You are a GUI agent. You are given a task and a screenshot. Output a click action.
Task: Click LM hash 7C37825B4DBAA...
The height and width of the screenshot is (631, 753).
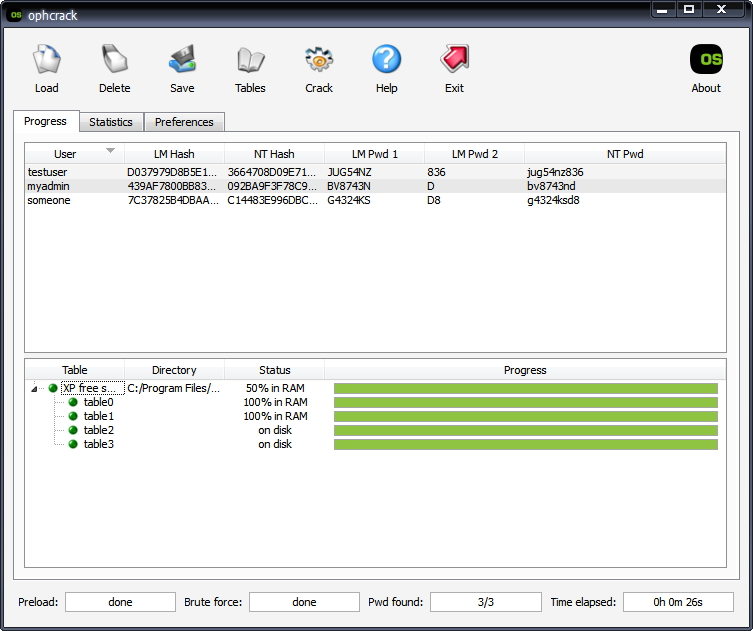173,200
